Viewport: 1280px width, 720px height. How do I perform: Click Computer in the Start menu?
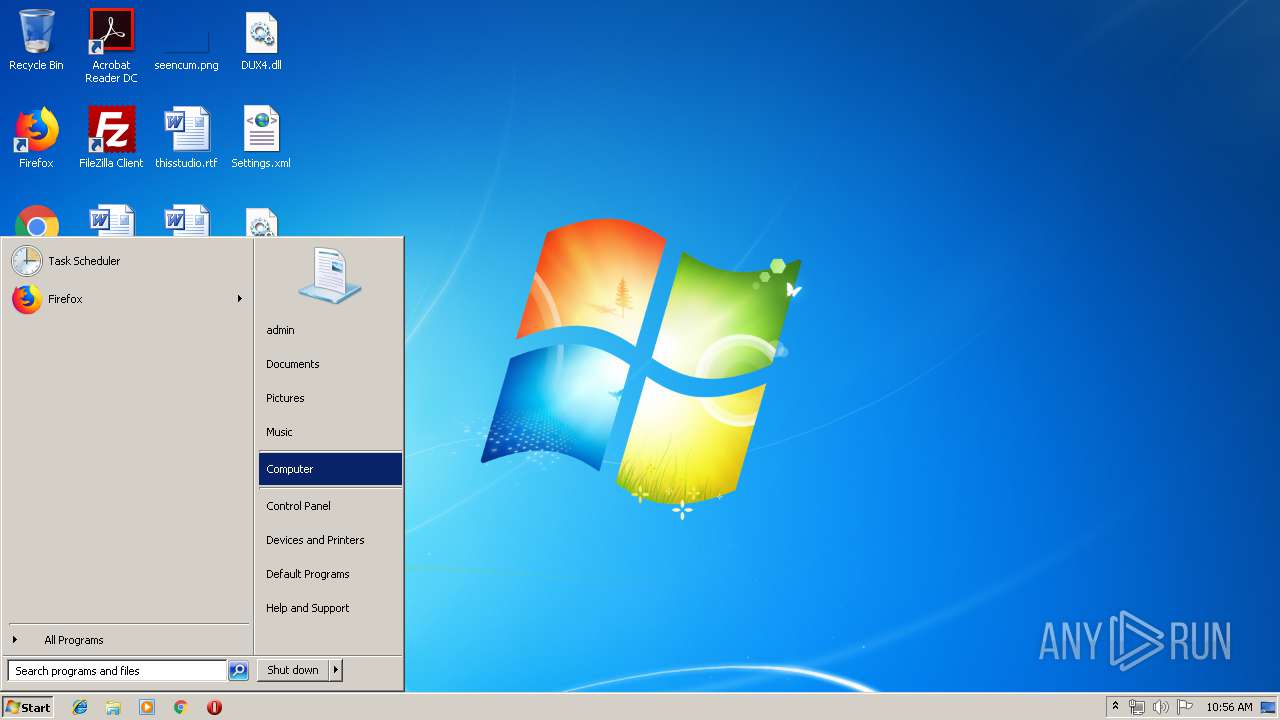(x=330, y=469)
